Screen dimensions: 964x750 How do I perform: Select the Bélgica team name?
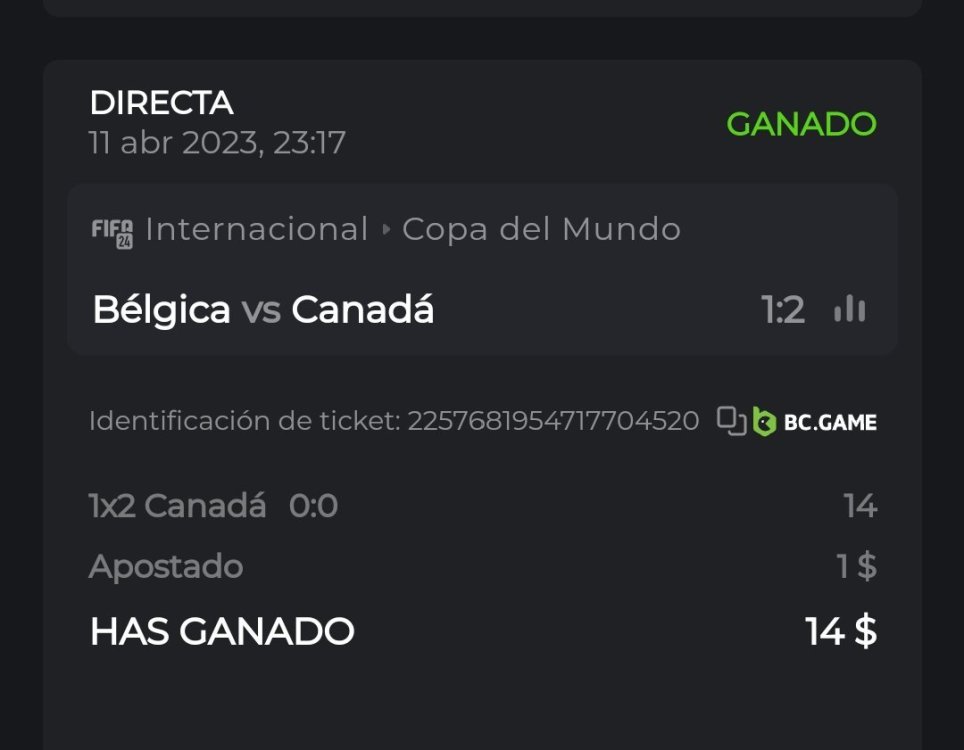161,310
